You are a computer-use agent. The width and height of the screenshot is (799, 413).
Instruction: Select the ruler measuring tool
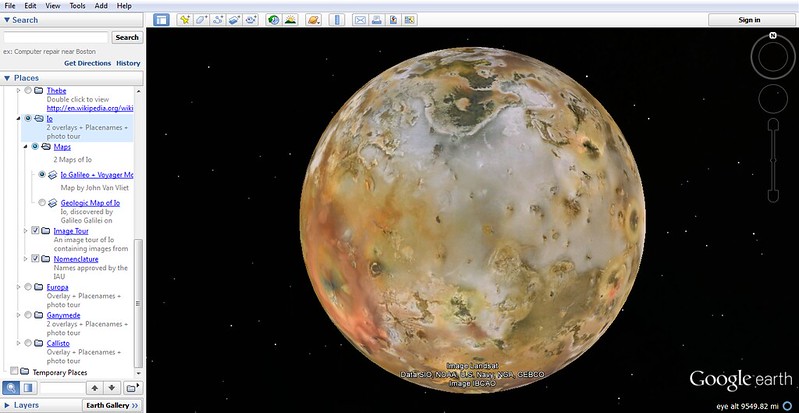pyautogui.click(x=337, y=20)
